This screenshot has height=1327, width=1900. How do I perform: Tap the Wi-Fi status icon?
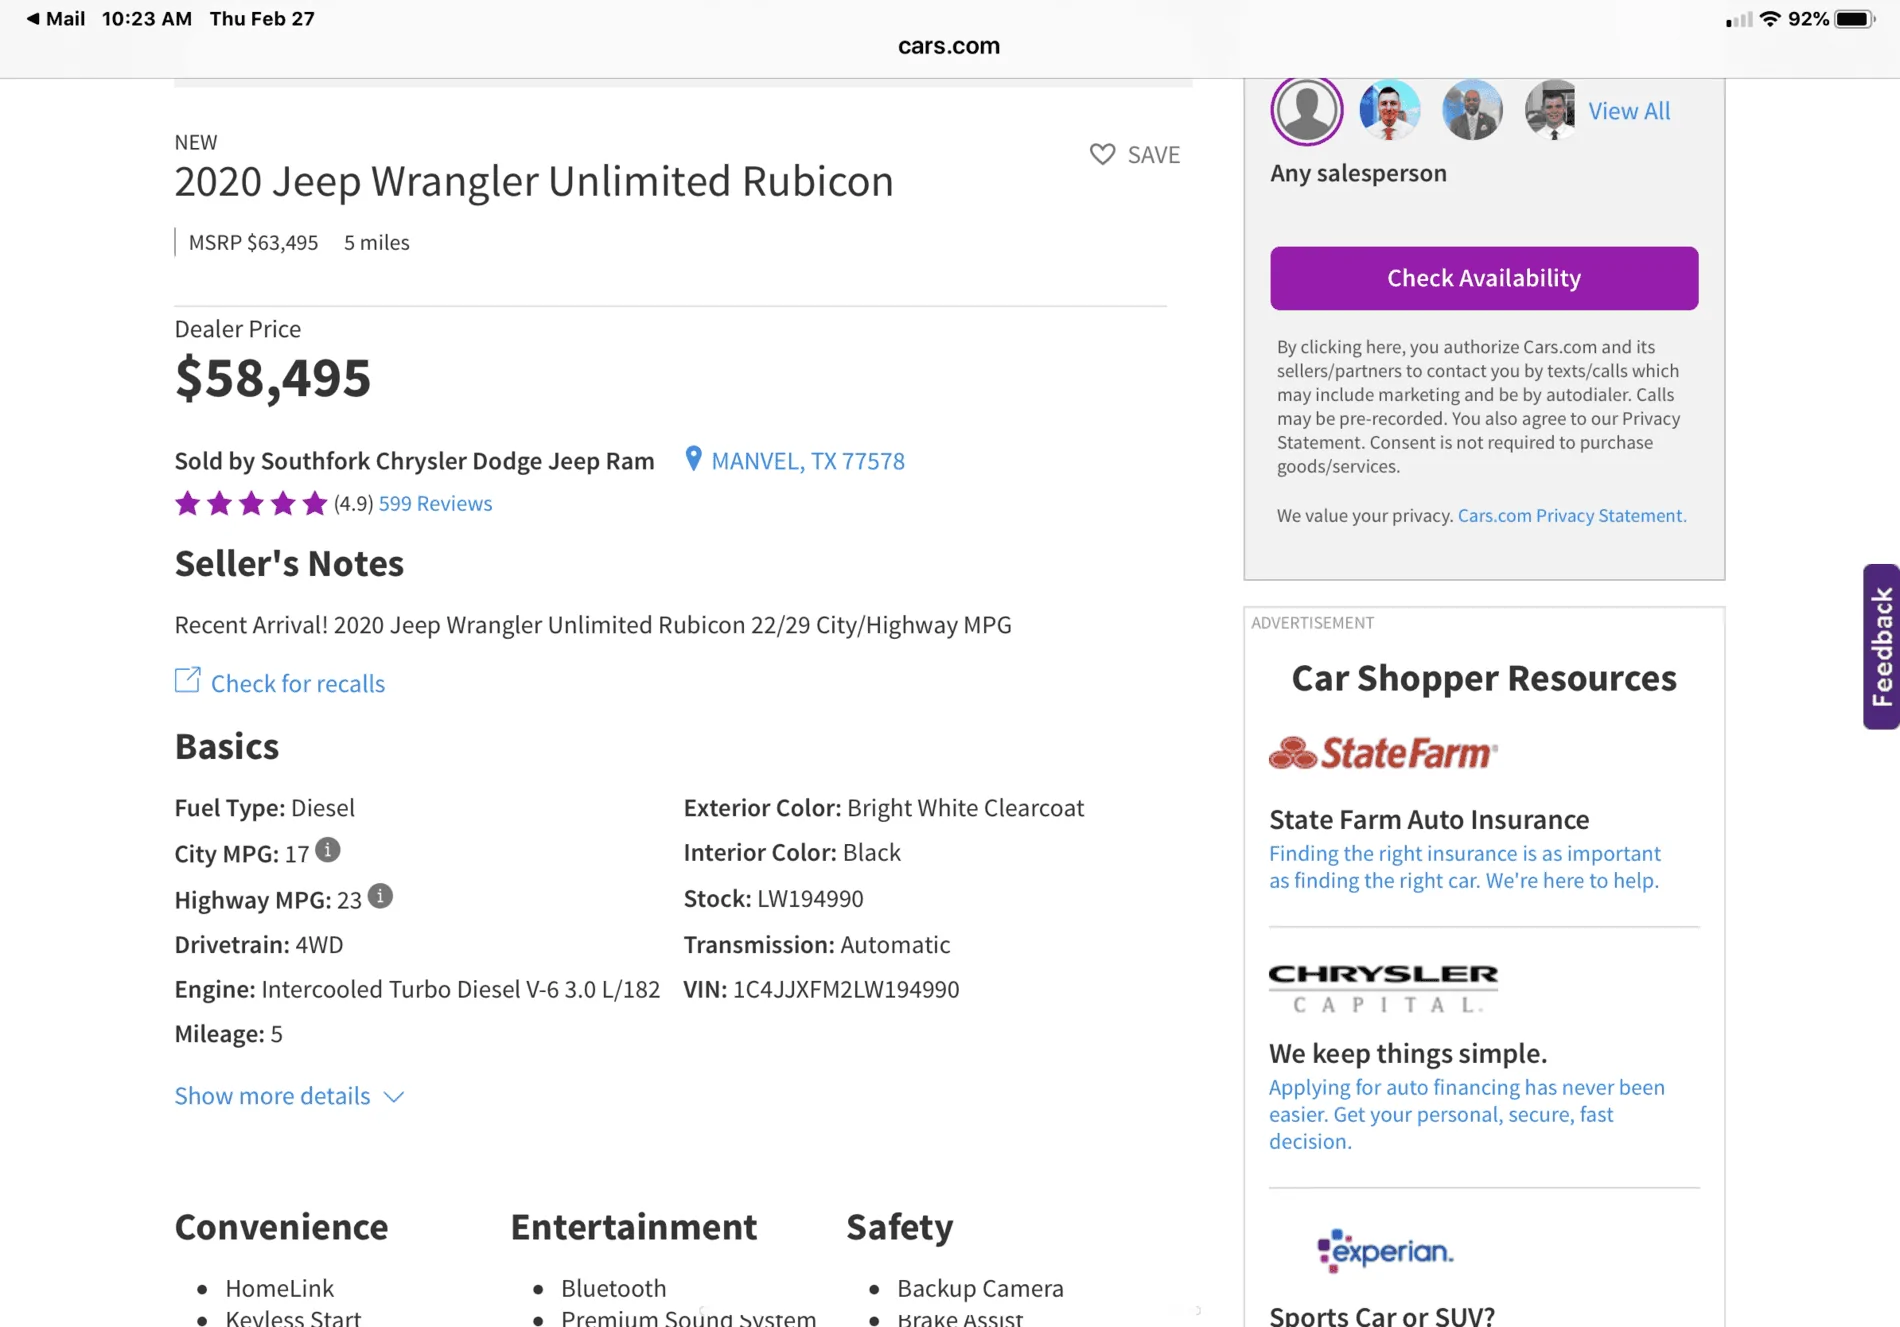click(1771, 19)
